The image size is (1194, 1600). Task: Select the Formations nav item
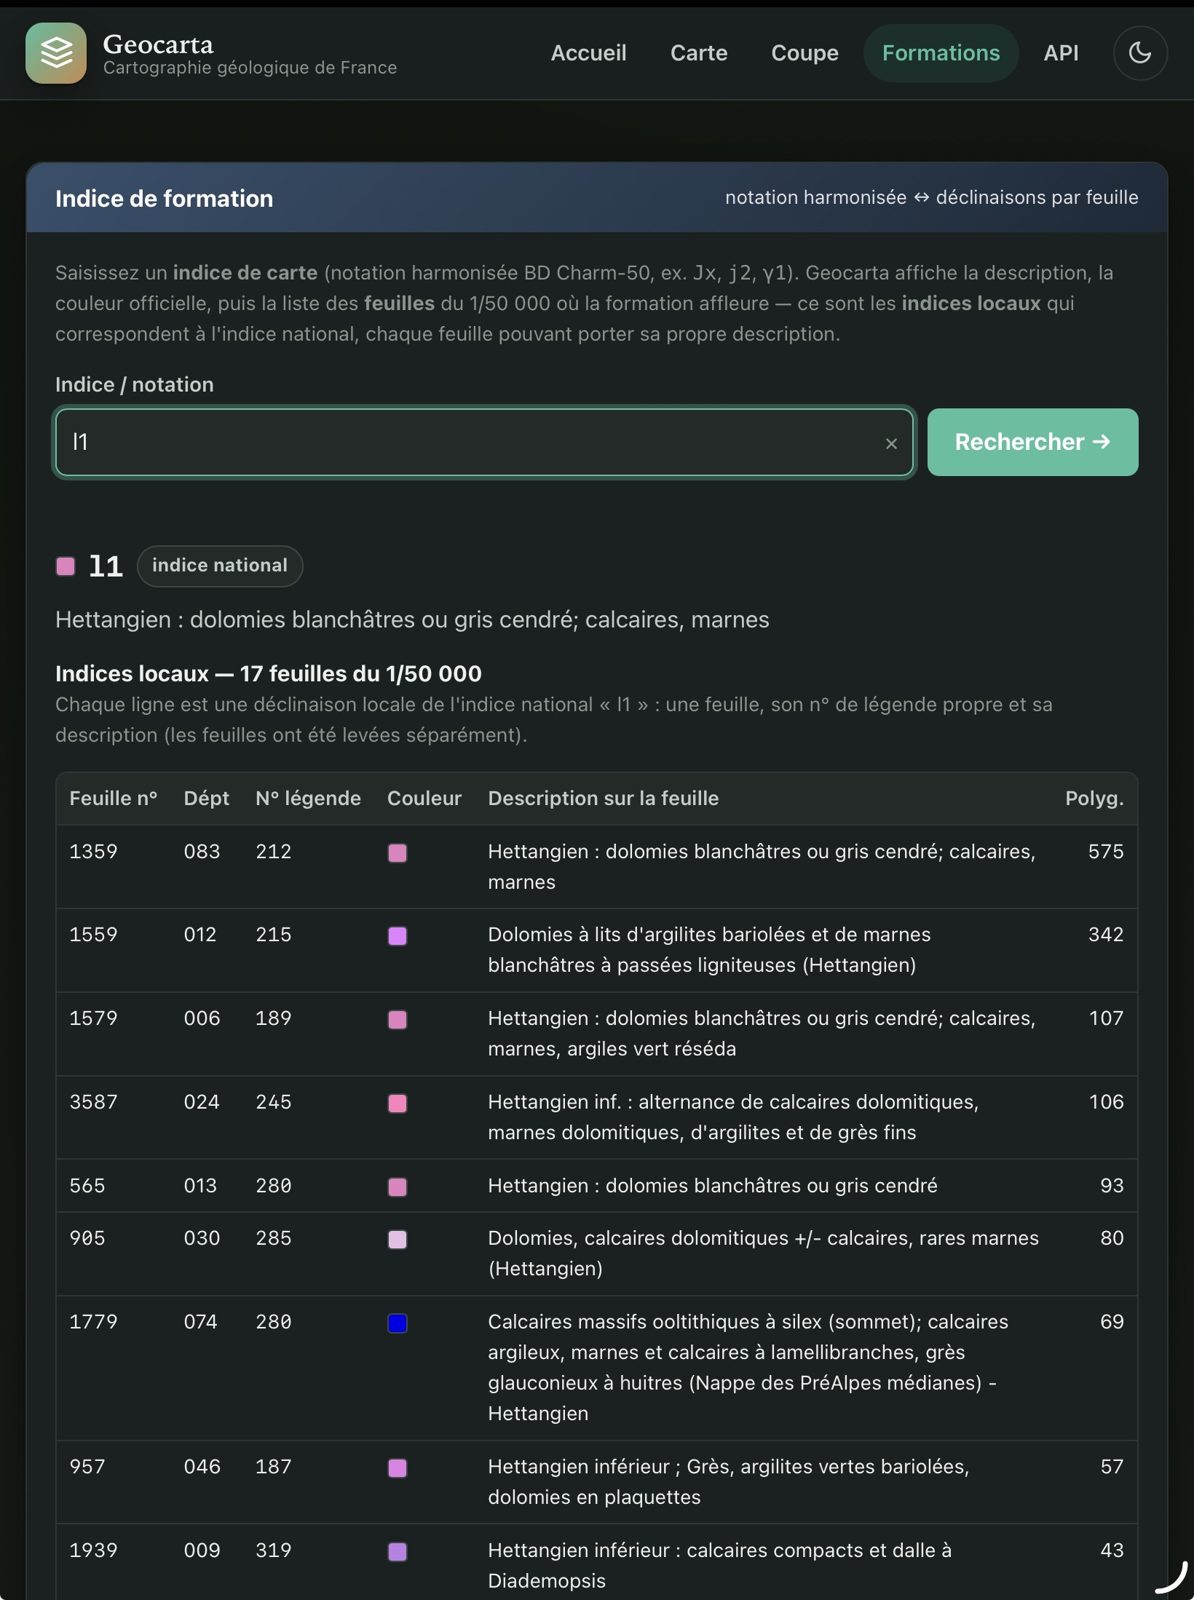(941, 53)
